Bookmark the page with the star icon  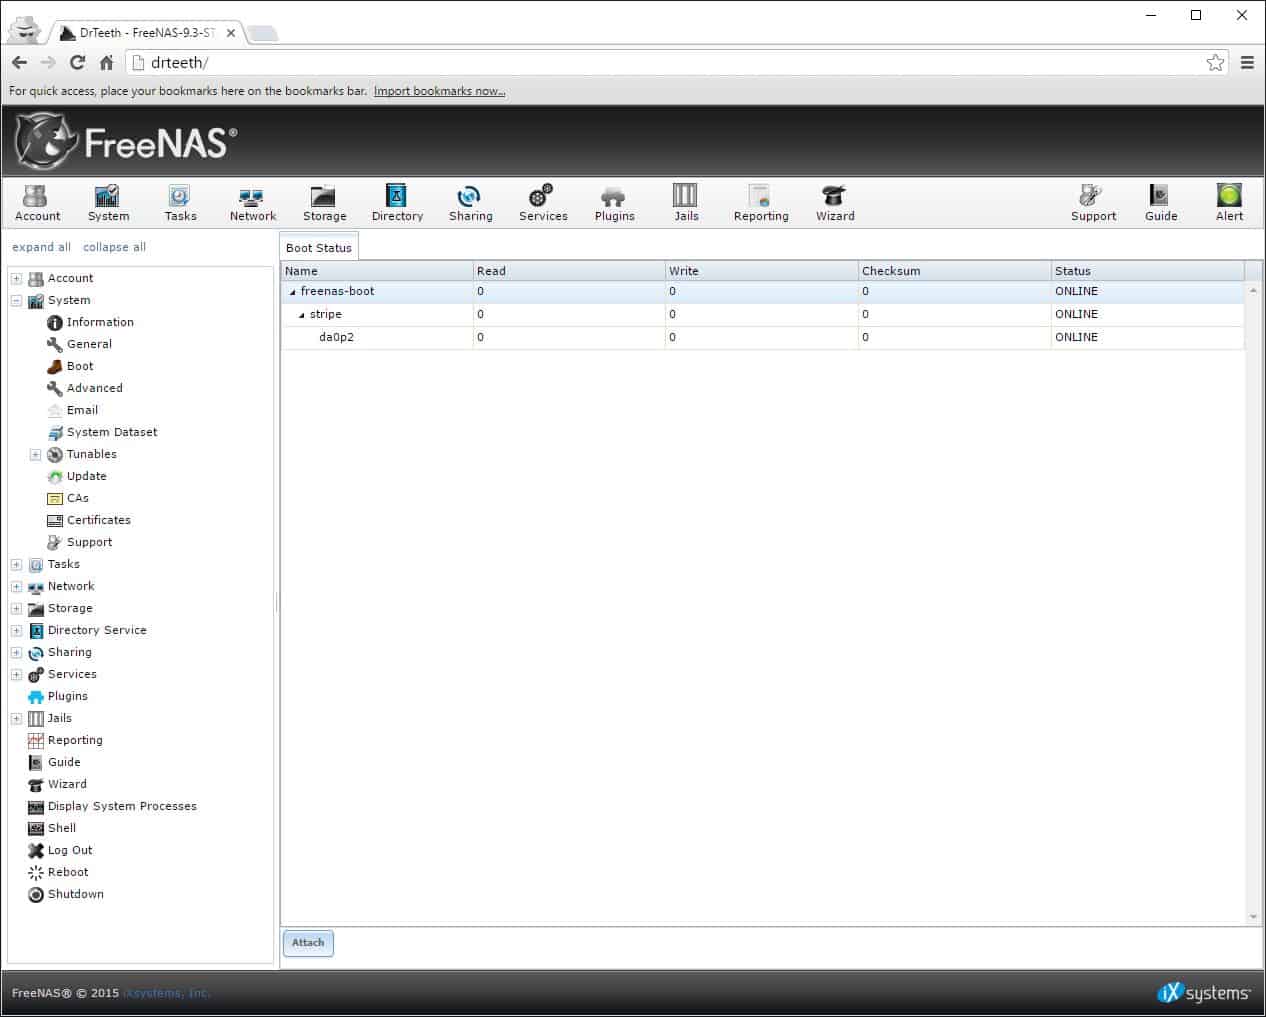(1215, 62)
